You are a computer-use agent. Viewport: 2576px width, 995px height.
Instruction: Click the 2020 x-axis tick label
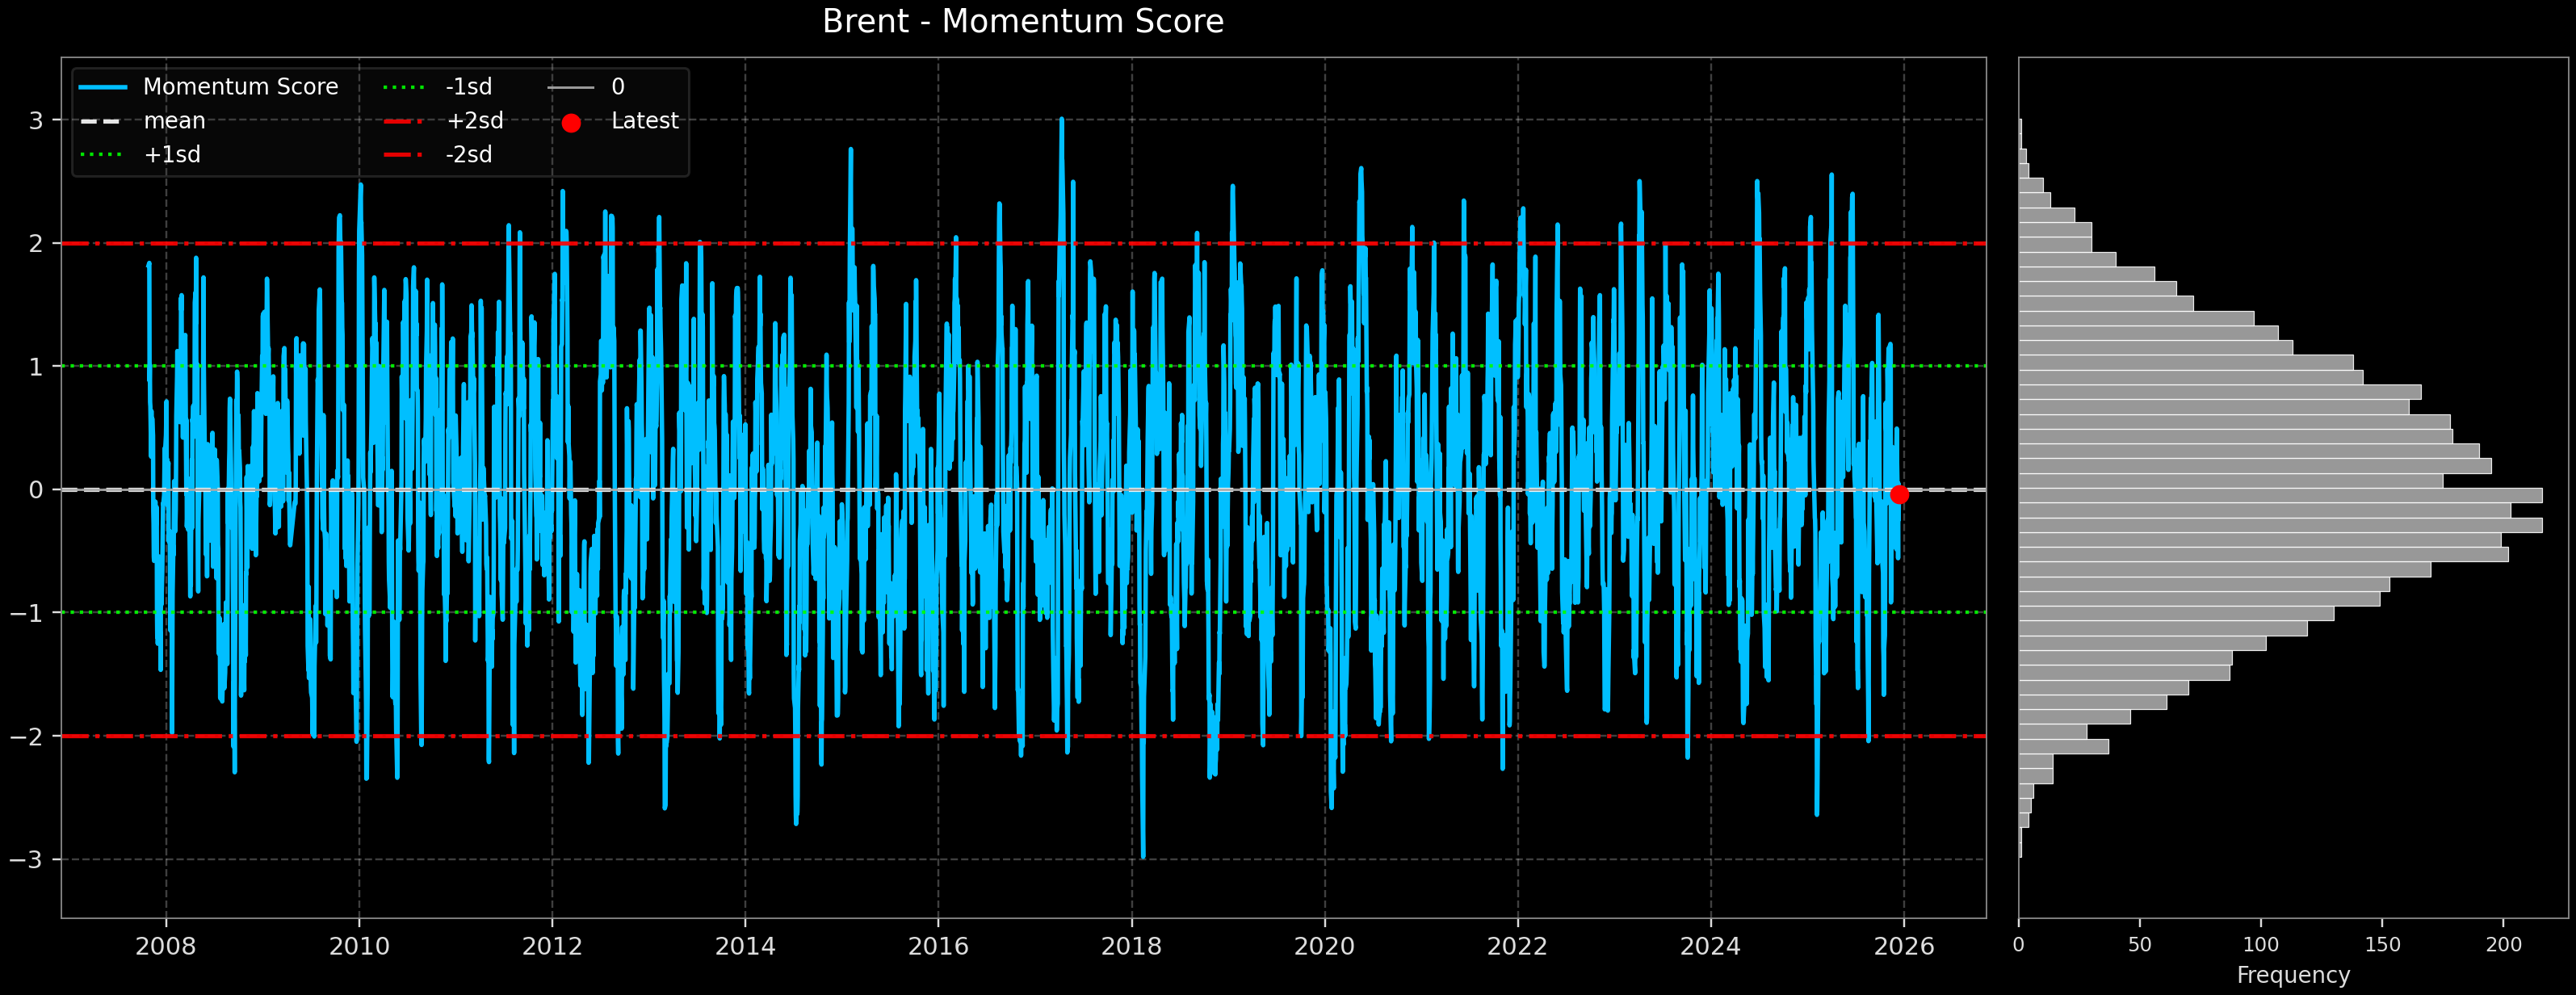tap(1324, 946)
